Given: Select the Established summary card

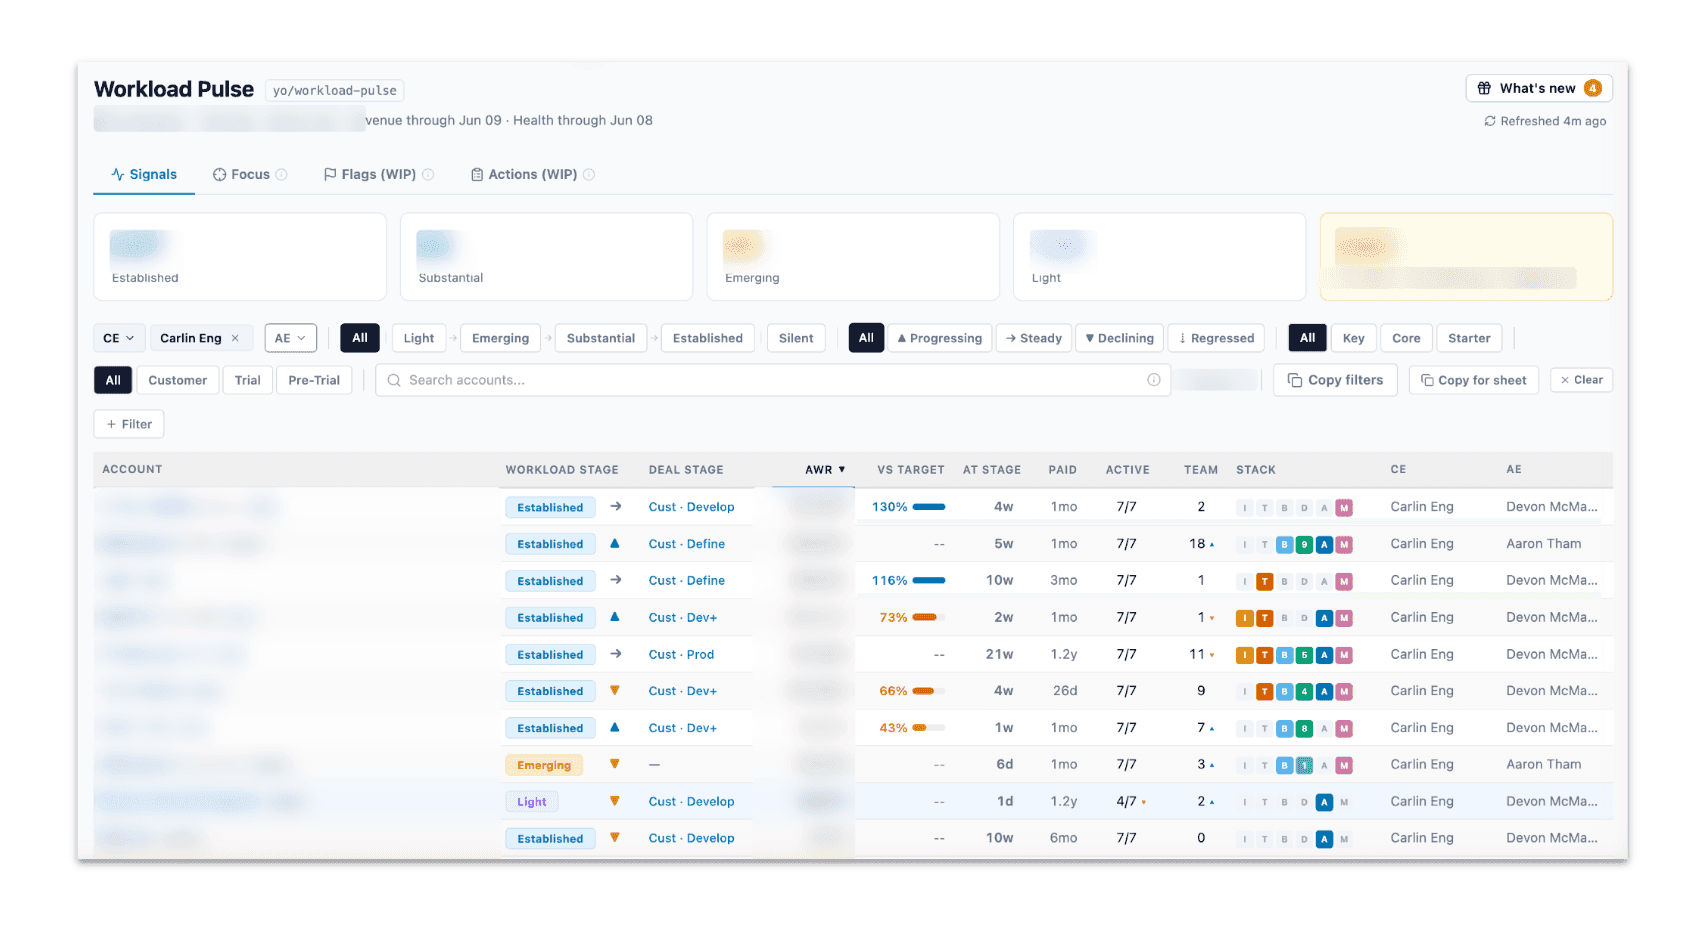Looking at the screenshot, I should coord(240,257).
